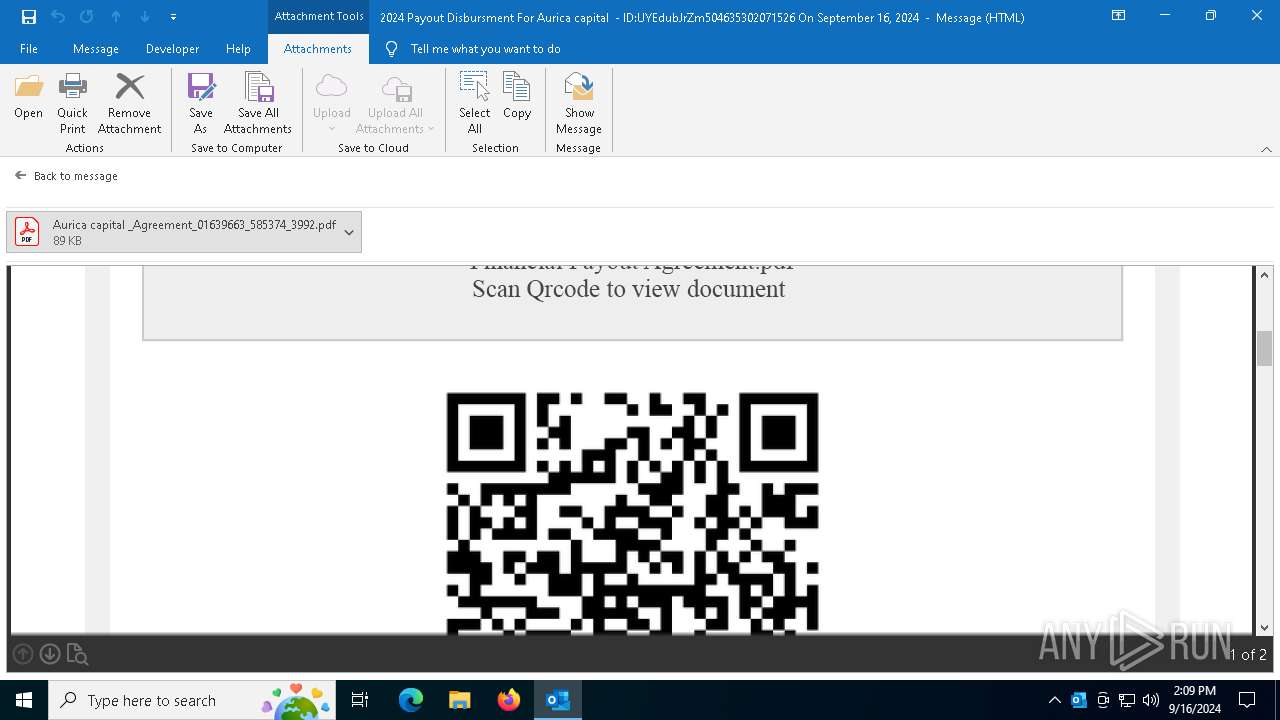The width and height of the screenshot is (1280, 720).
Task: Open the volume control in system tray
Action: point(1151,700)
